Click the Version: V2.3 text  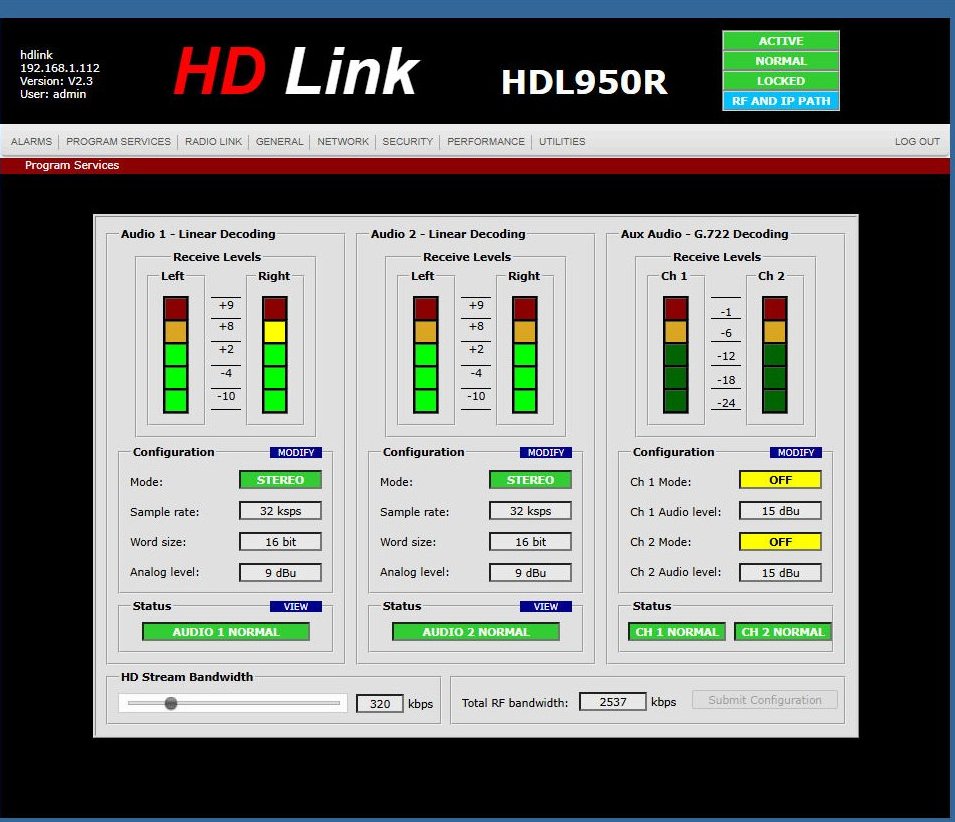[56, 81]
